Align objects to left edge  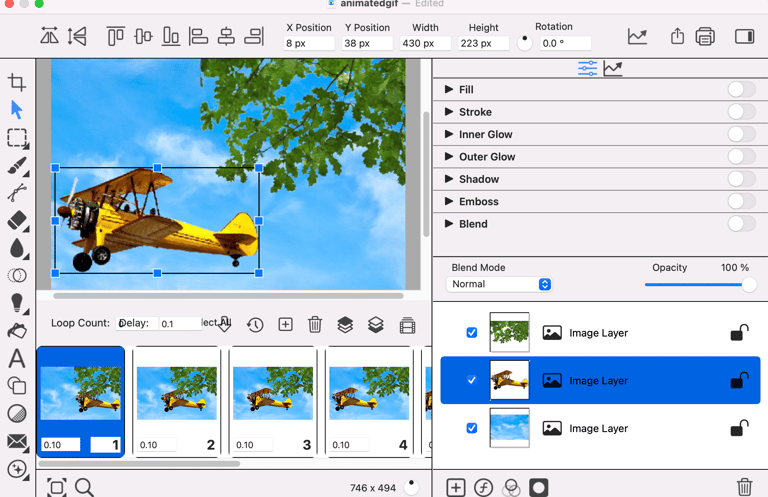click(x=198, y=36)
